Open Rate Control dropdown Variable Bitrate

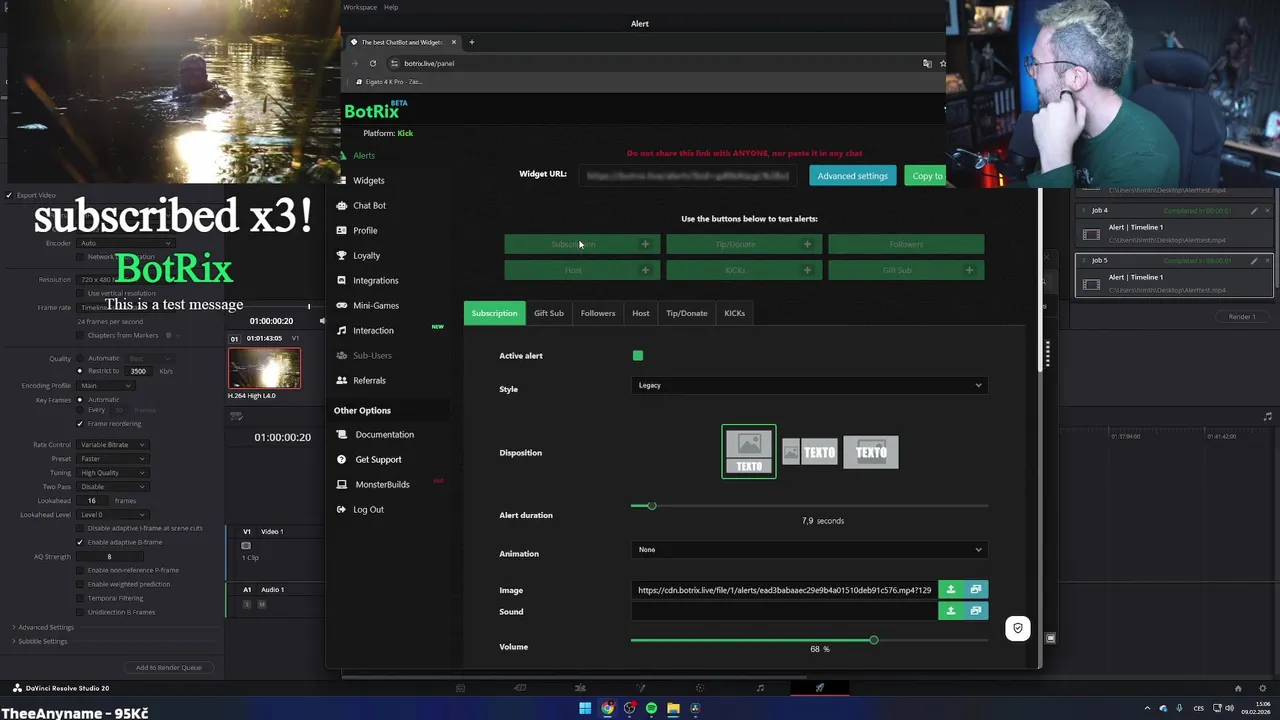[112, 444]
